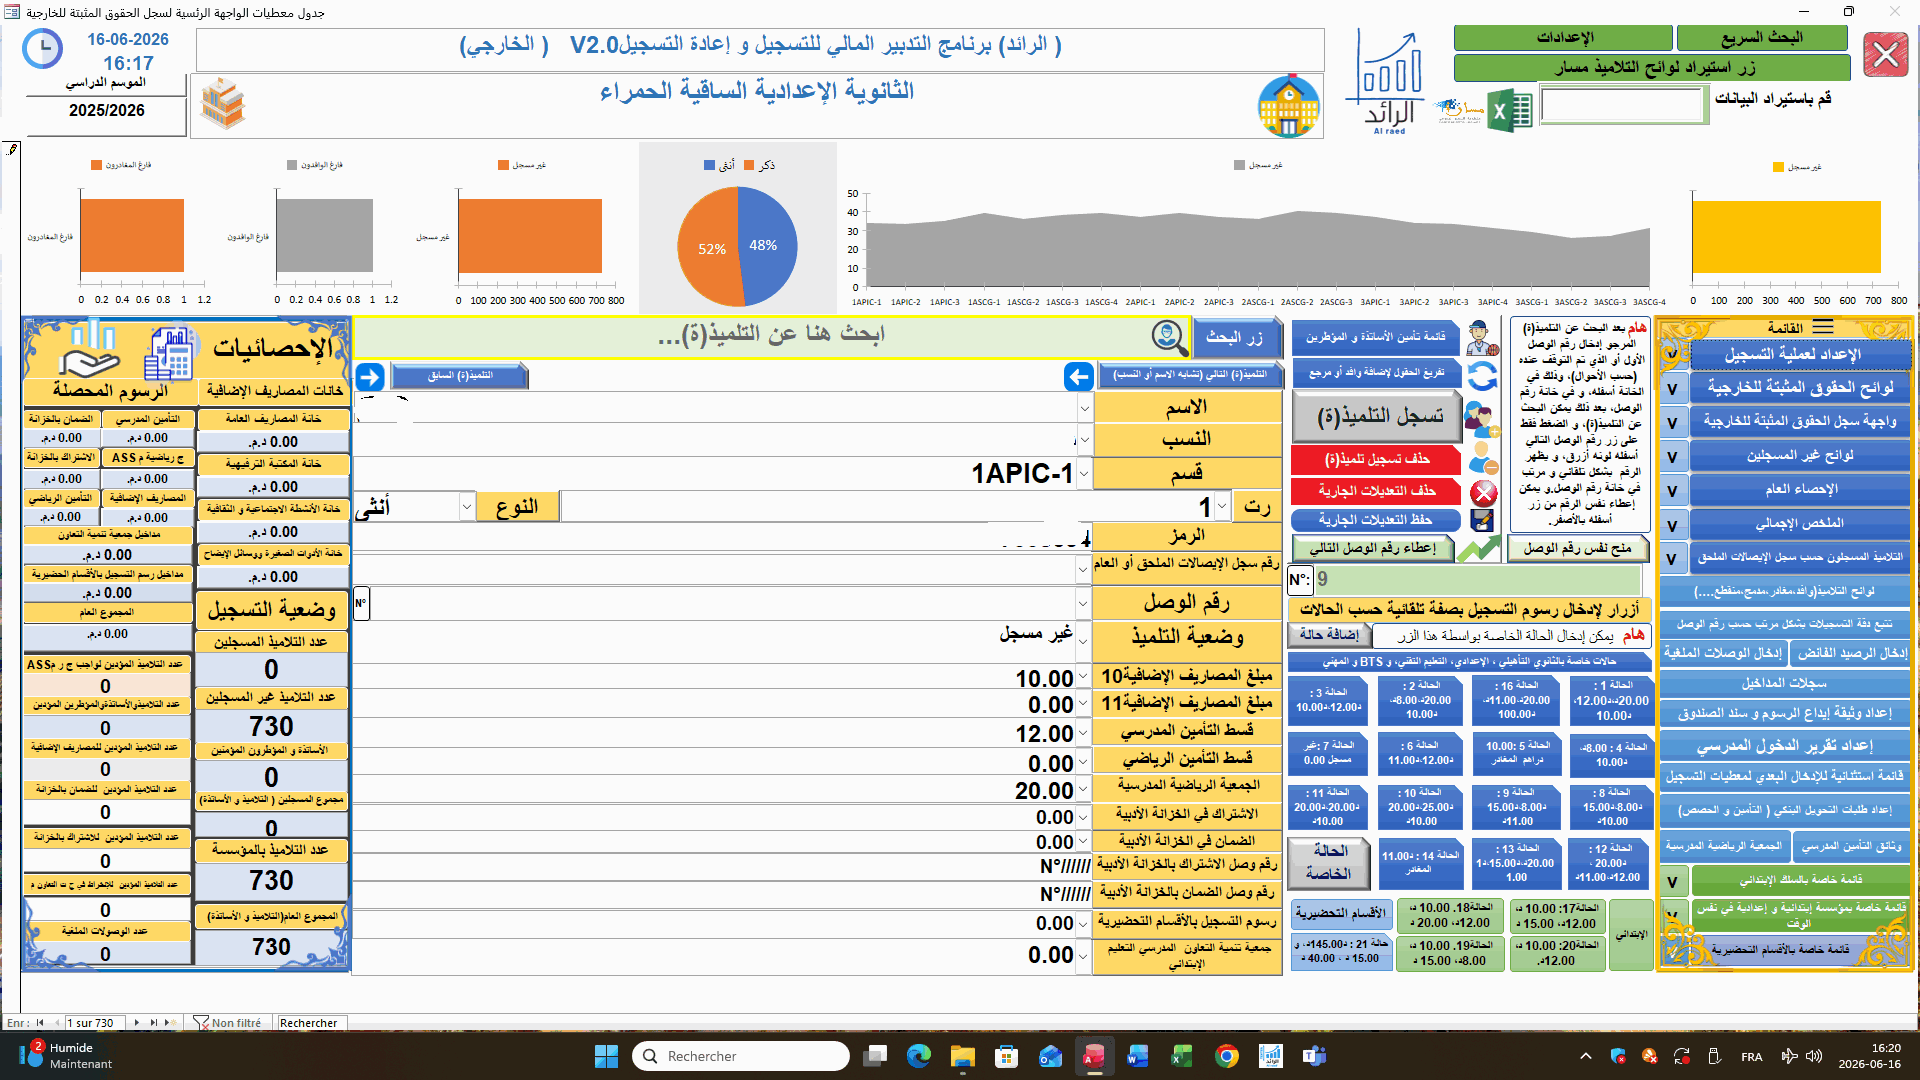Open File Explorer from the taskbar

point(962,1056)
